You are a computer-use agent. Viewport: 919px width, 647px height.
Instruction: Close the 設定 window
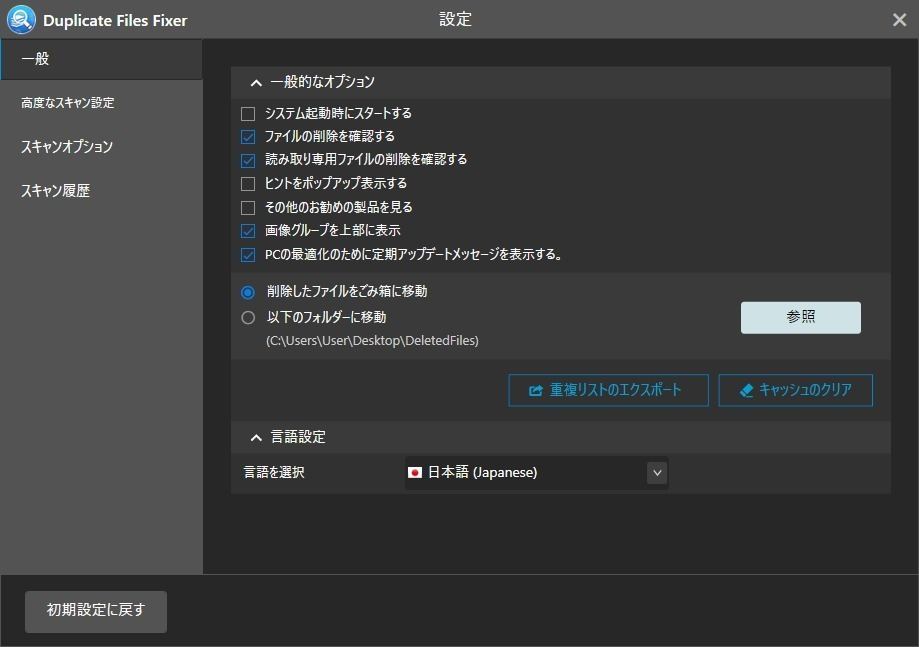899,20
